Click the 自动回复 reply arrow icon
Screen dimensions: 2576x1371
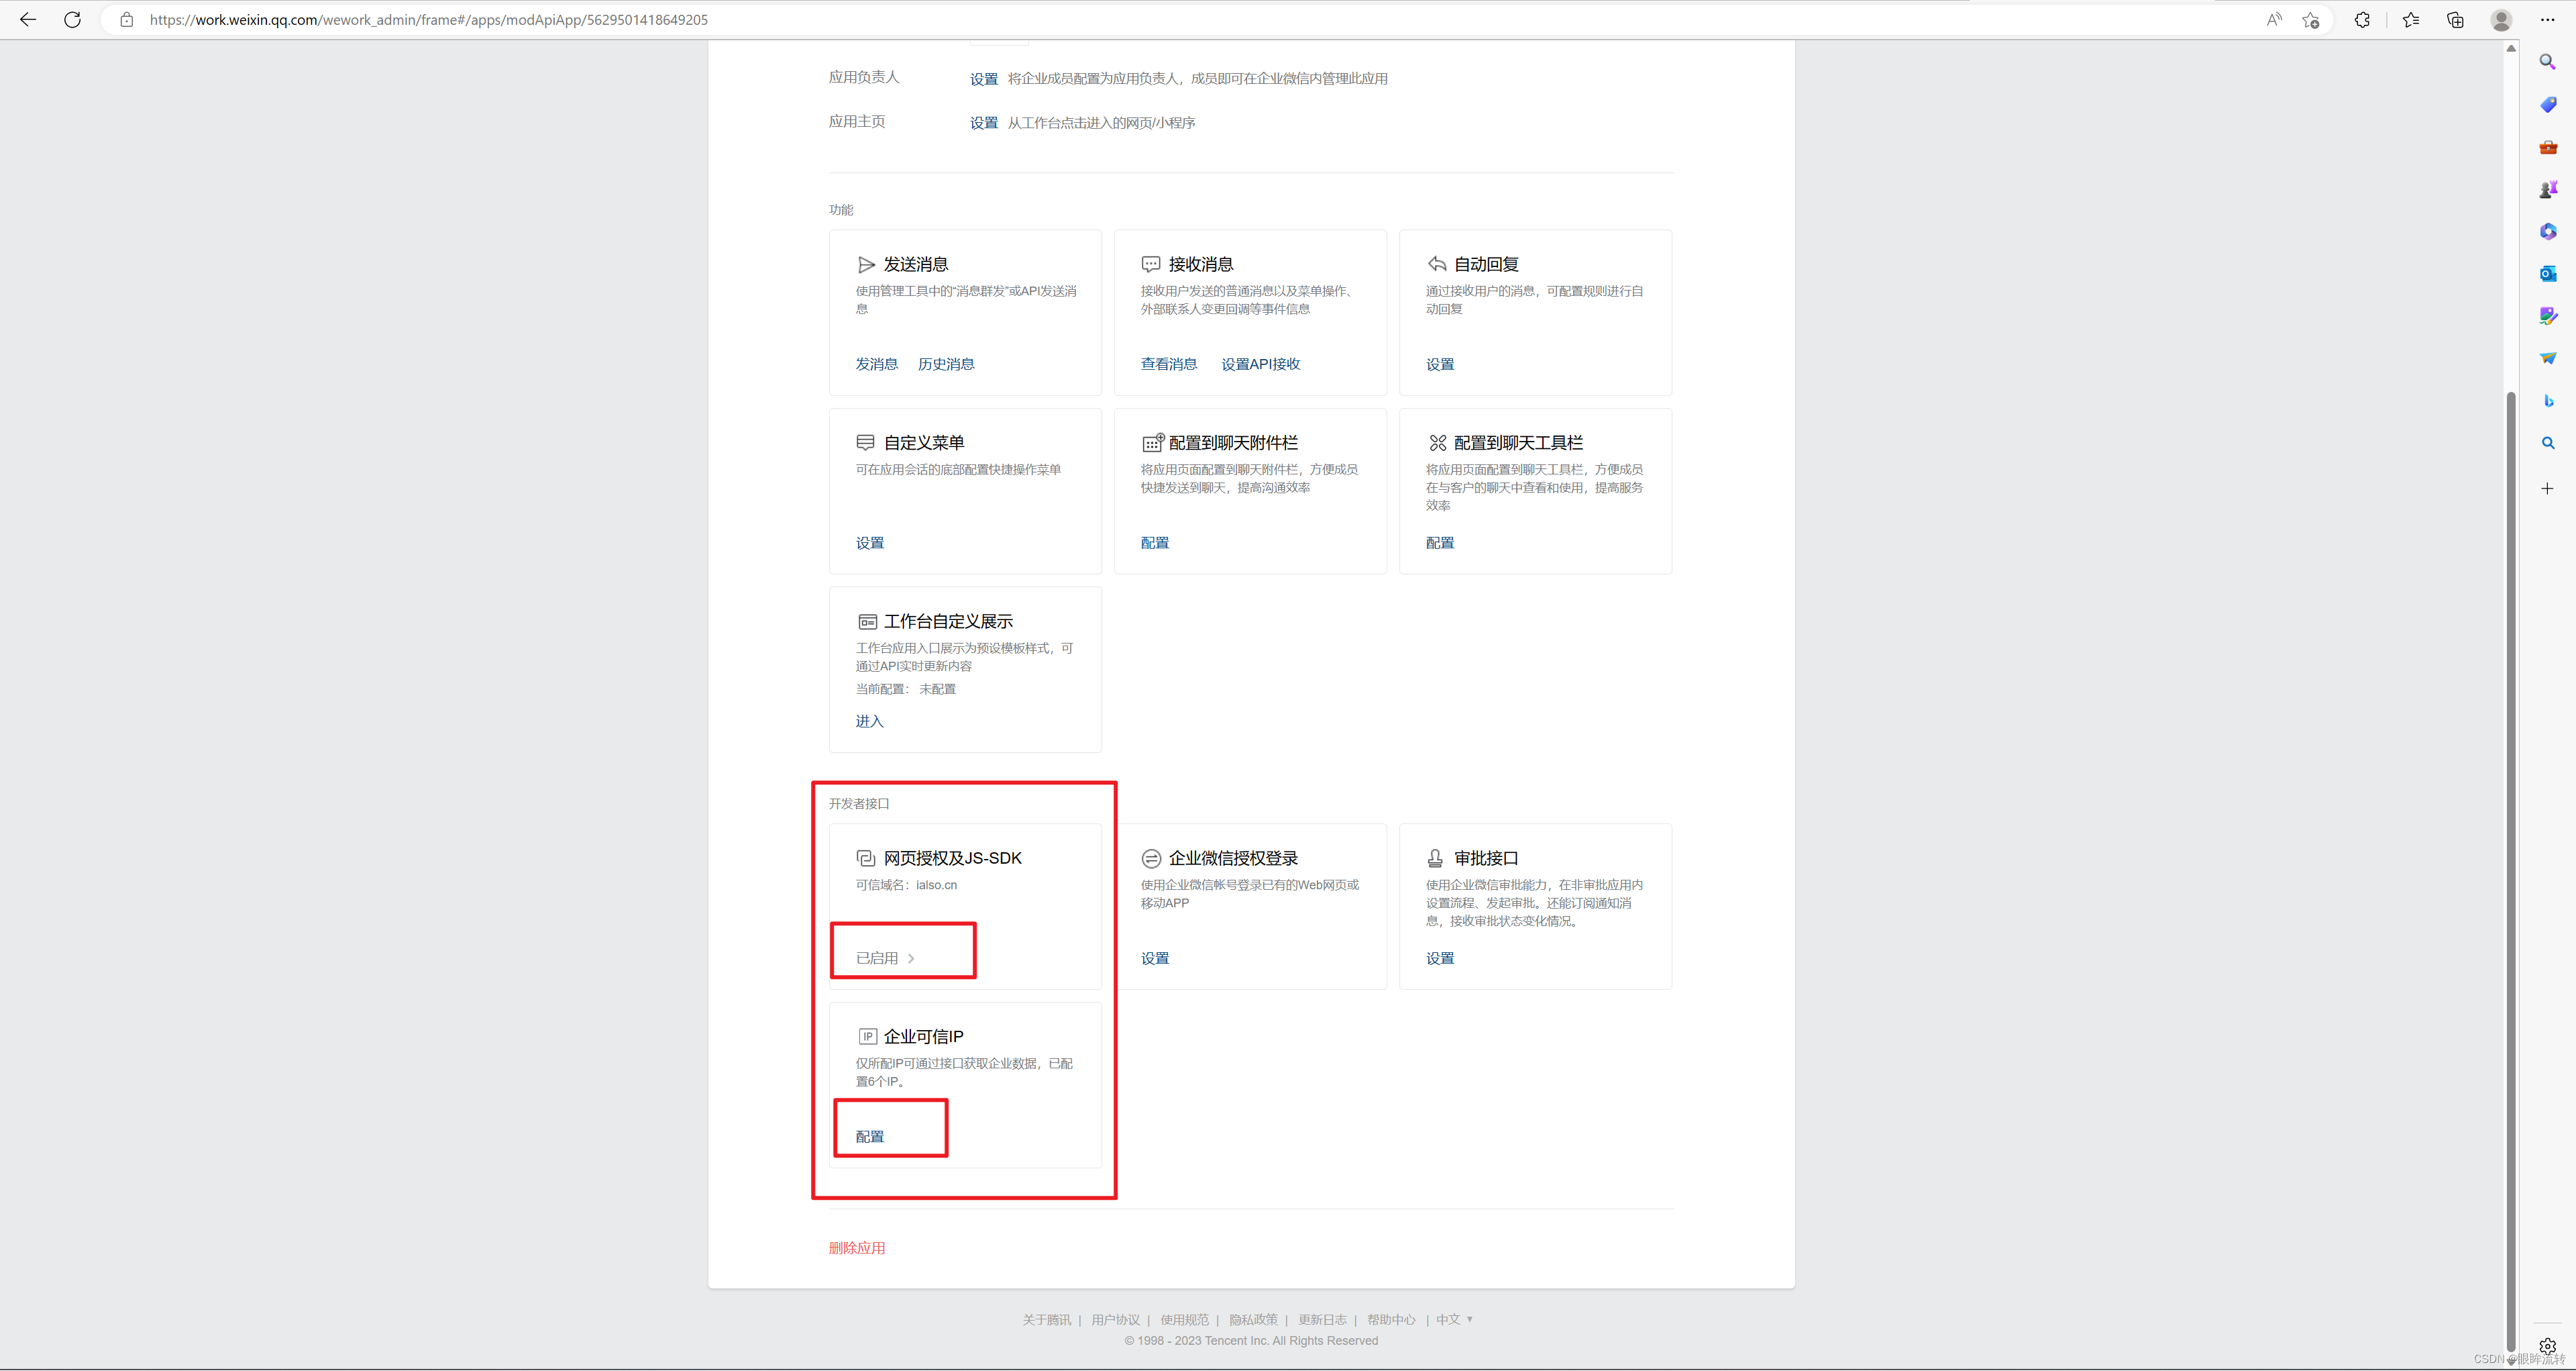click(x=1437, y=264)
